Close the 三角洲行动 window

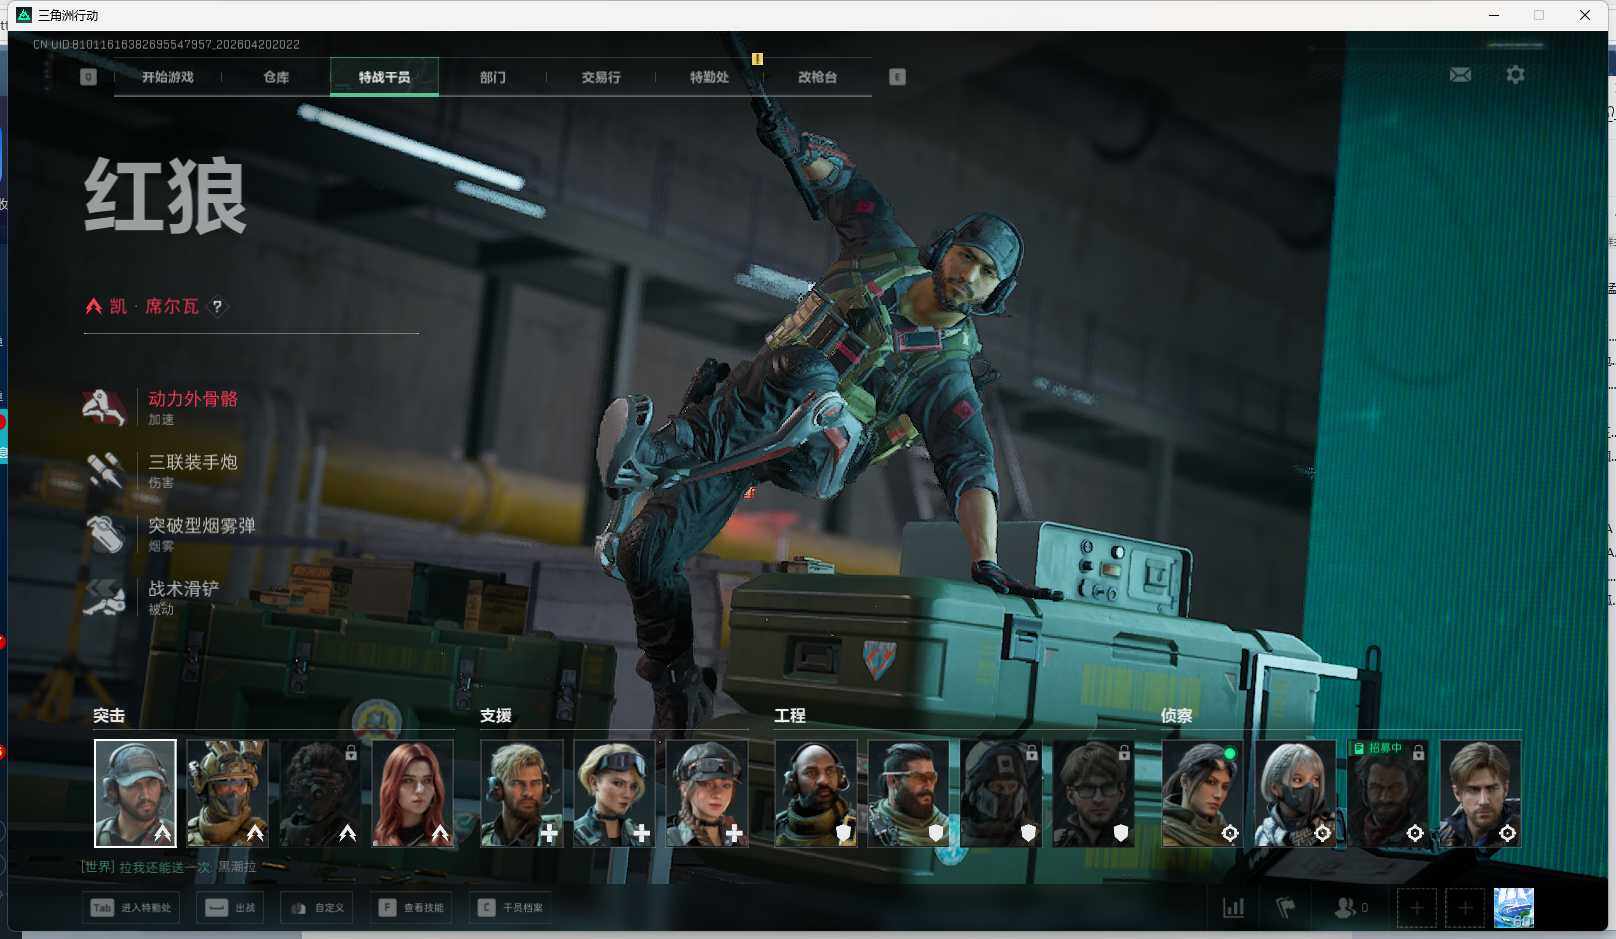[x=1585, y=15]
